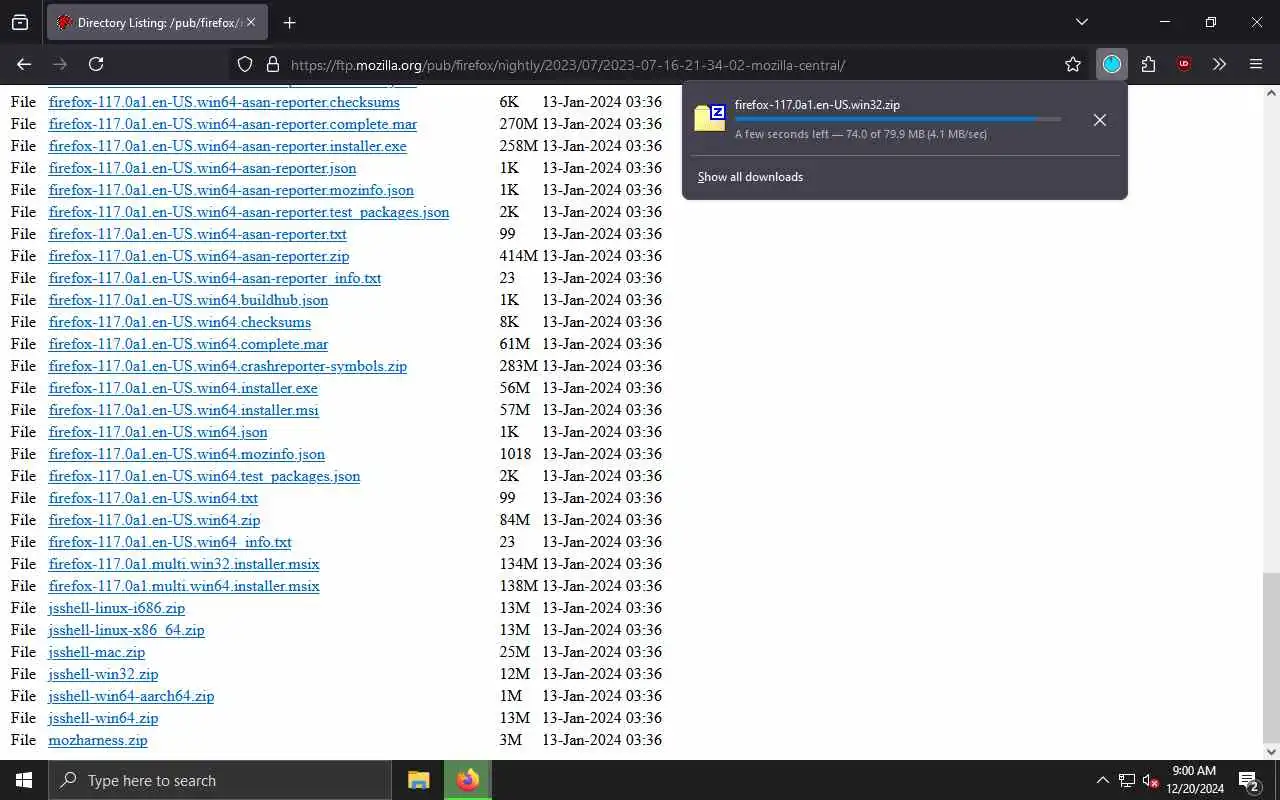The width and height of the screenshot is (1280, 800).
Task: Open firefox-117.0a1.en-US.win64.txt link
Action: pos(153,498)
